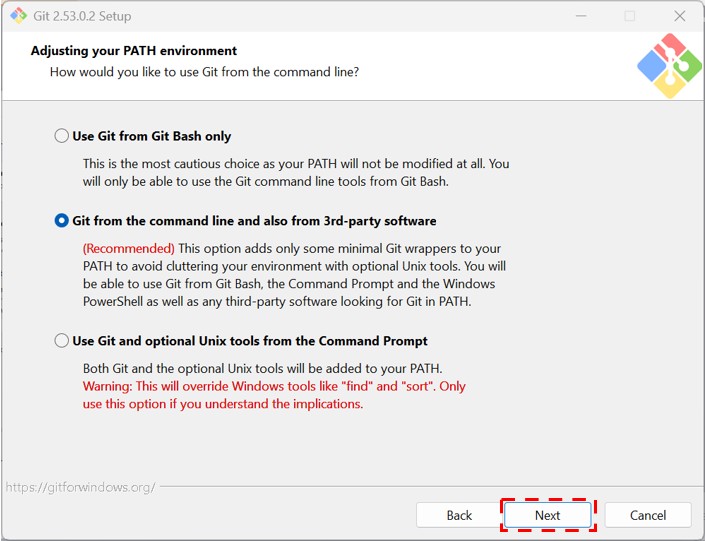Click the greyed-out maximize button

(x=629, y=16)
